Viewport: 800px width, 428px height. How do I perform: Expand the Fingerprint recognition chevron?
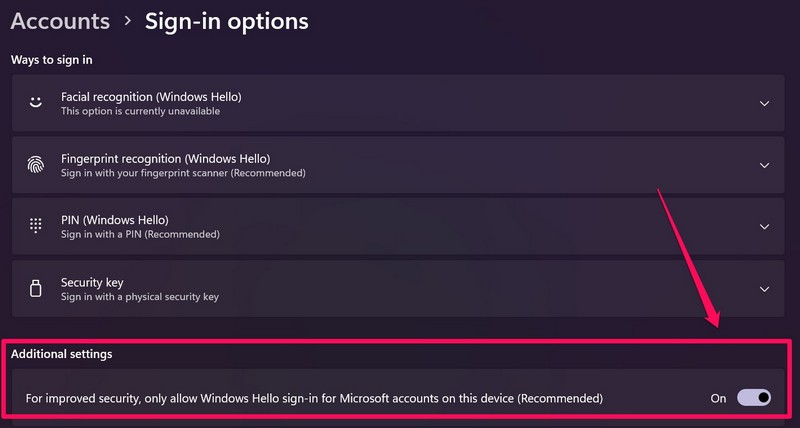click(x=764, y=165)
